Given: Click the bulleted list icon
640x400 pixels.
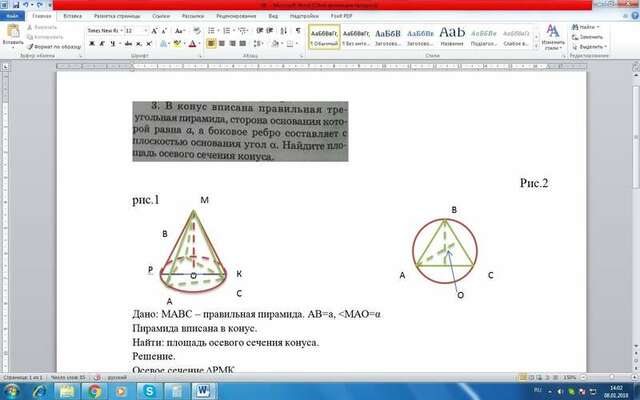Looking at the screenshot, I should coord(212,31).
